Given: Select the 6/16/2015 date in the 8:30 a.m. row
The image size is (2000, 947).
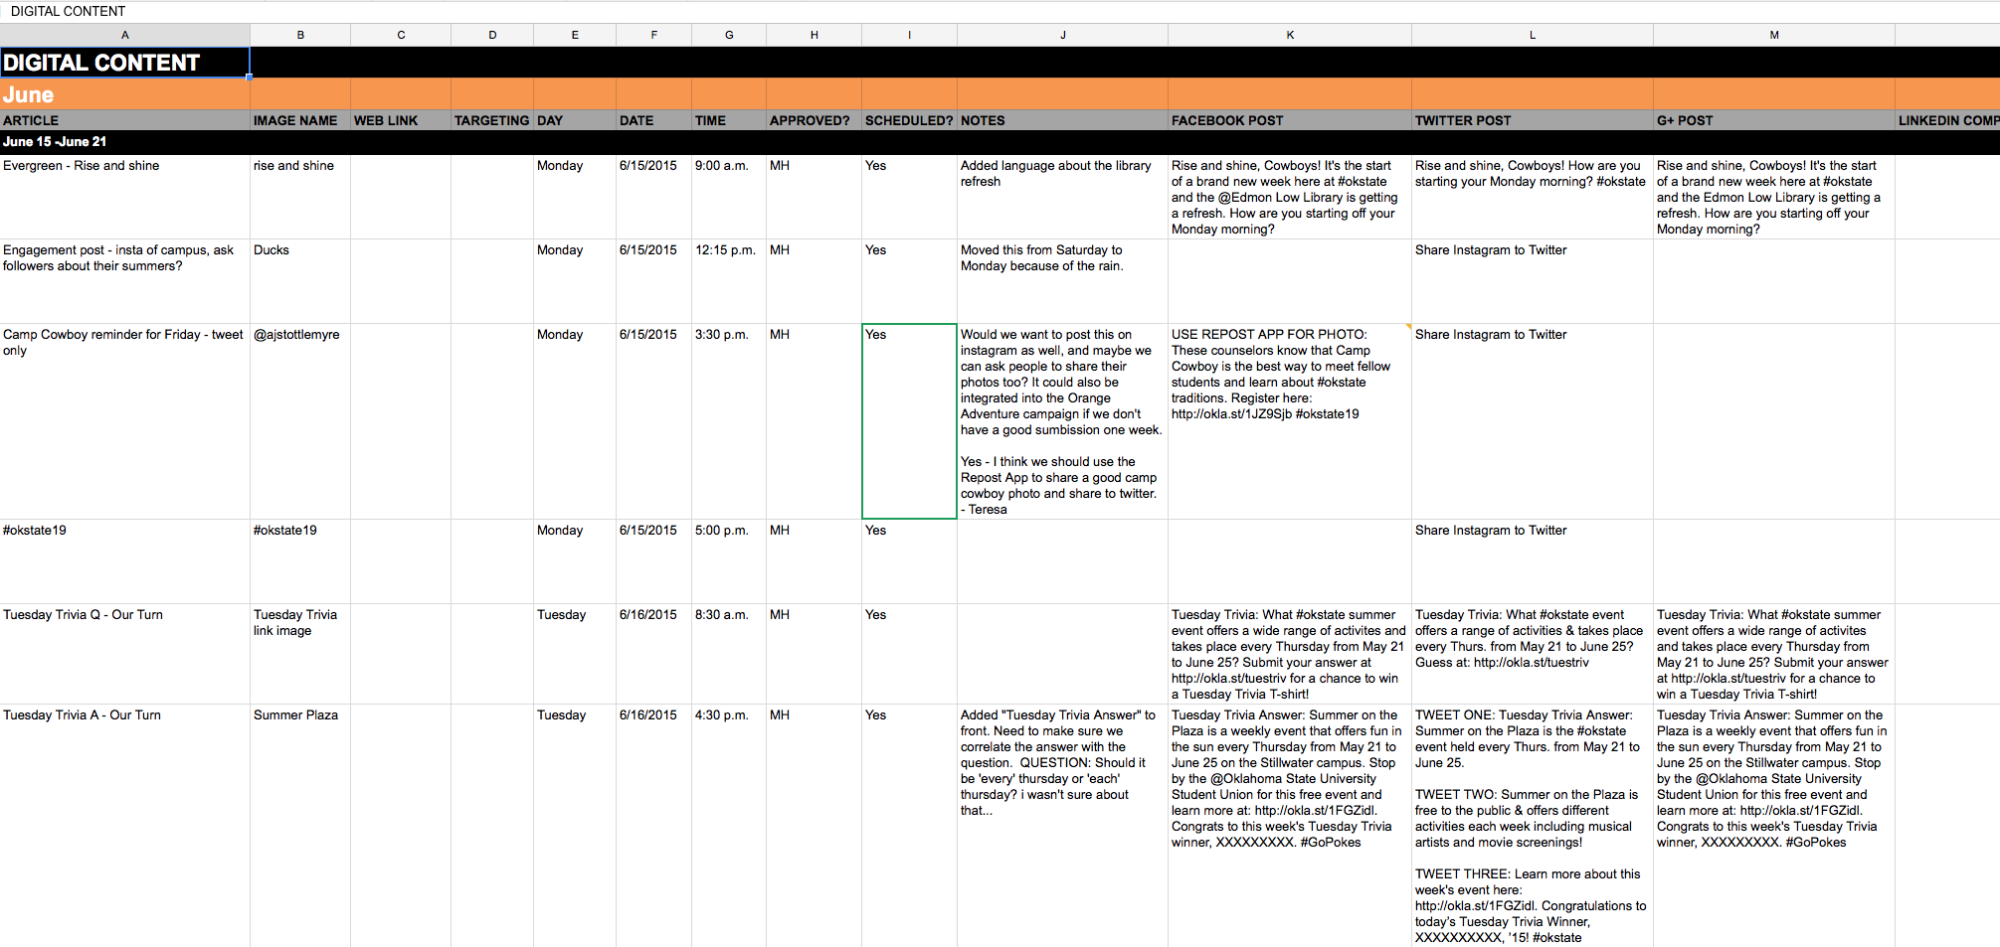Looking at the screenshot, I should coord(654,654).
